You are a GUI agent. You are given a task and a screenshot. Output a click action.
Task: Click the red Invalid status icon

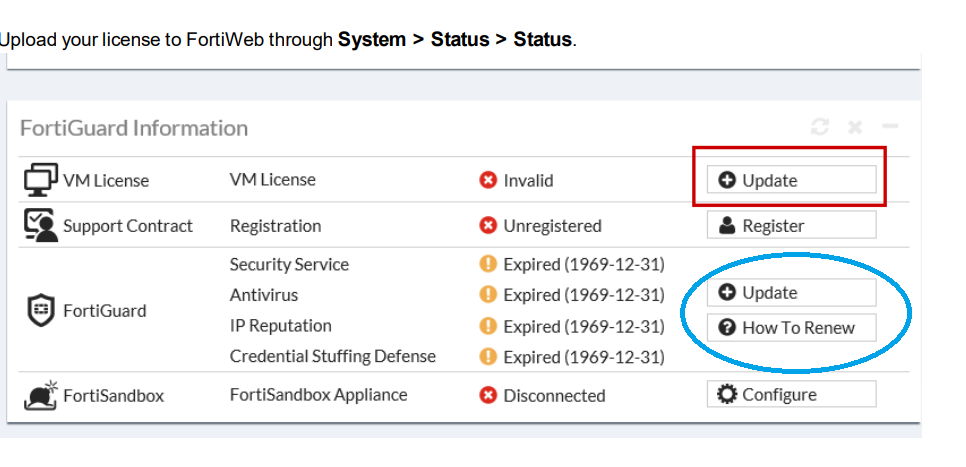click(488, 181)
